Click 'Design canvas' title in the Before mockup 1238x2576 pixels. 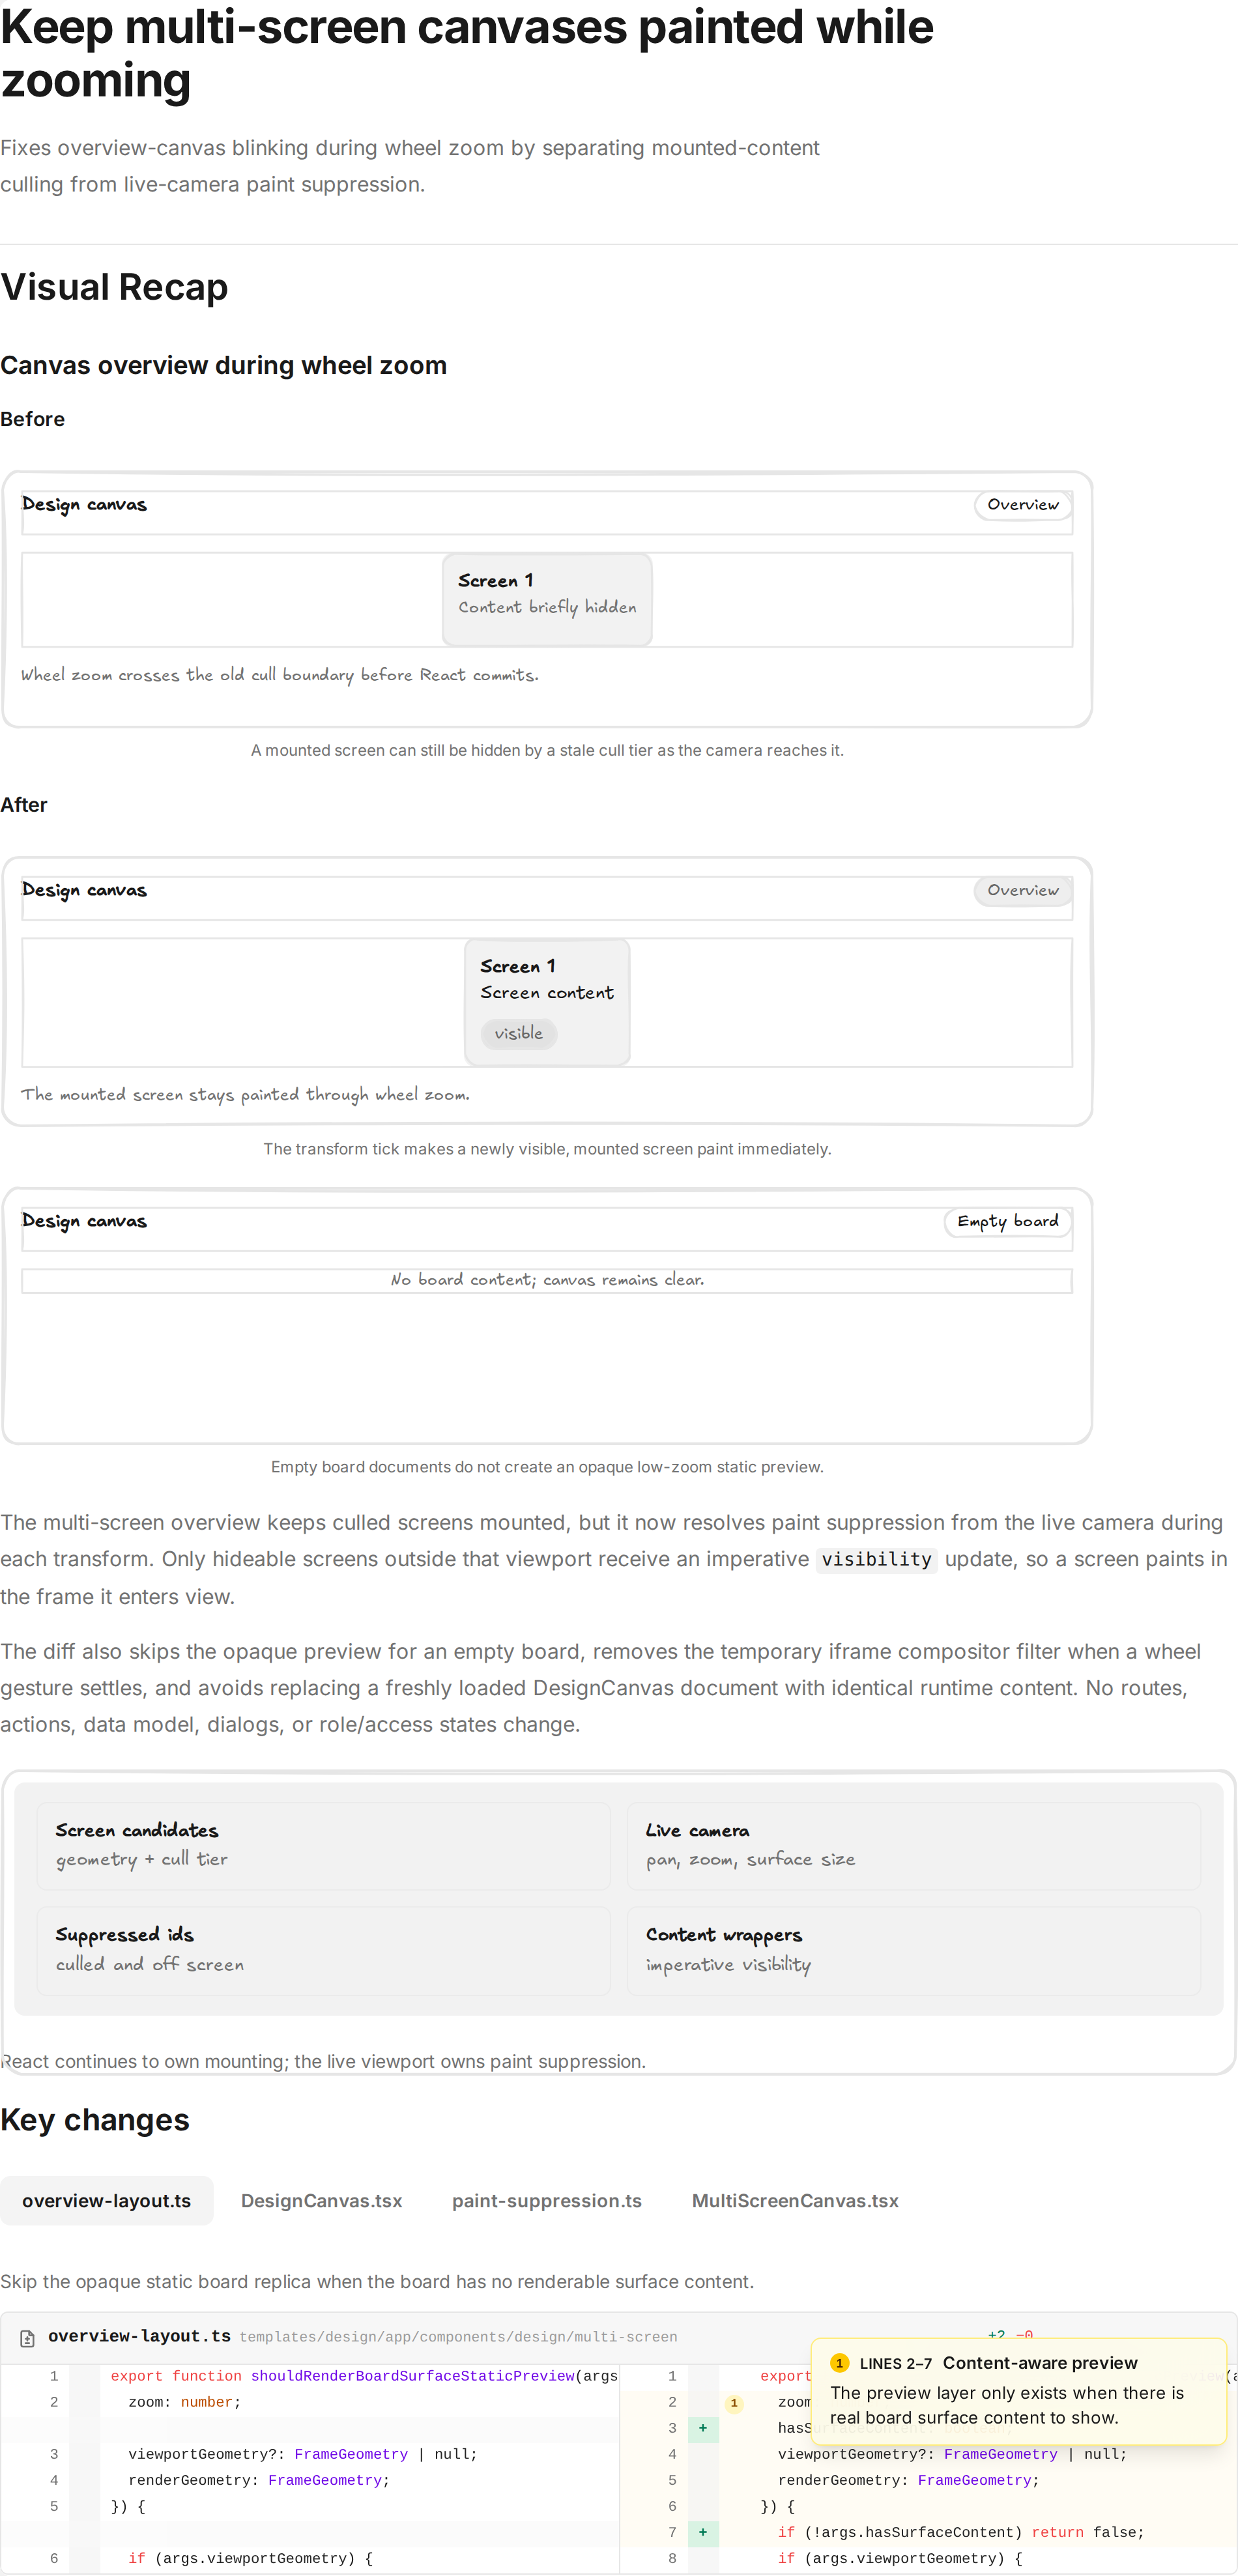[84, 505]
